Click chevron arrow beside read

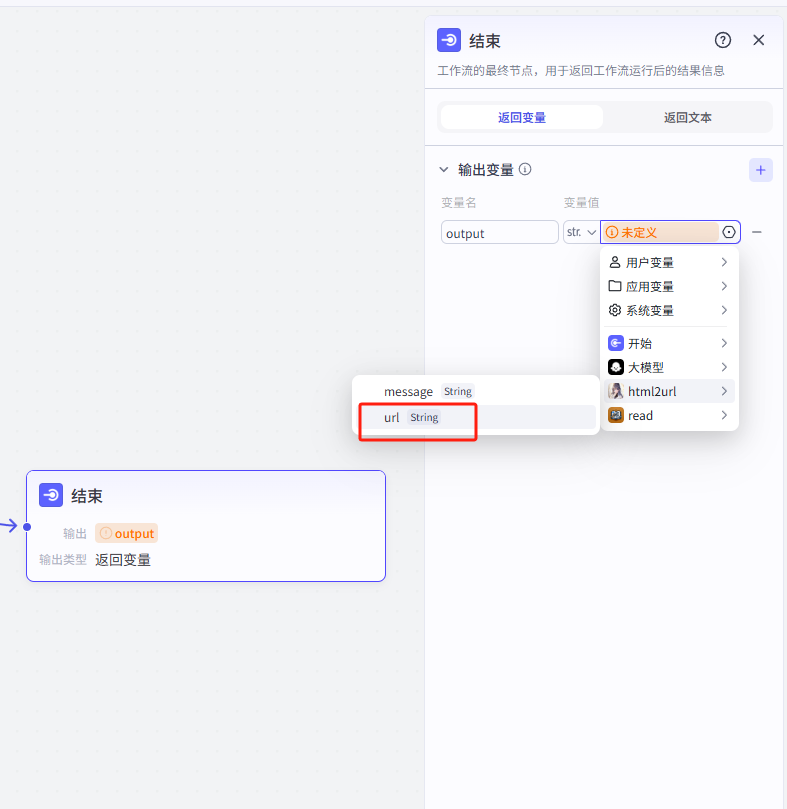click(x=724, y=415)
